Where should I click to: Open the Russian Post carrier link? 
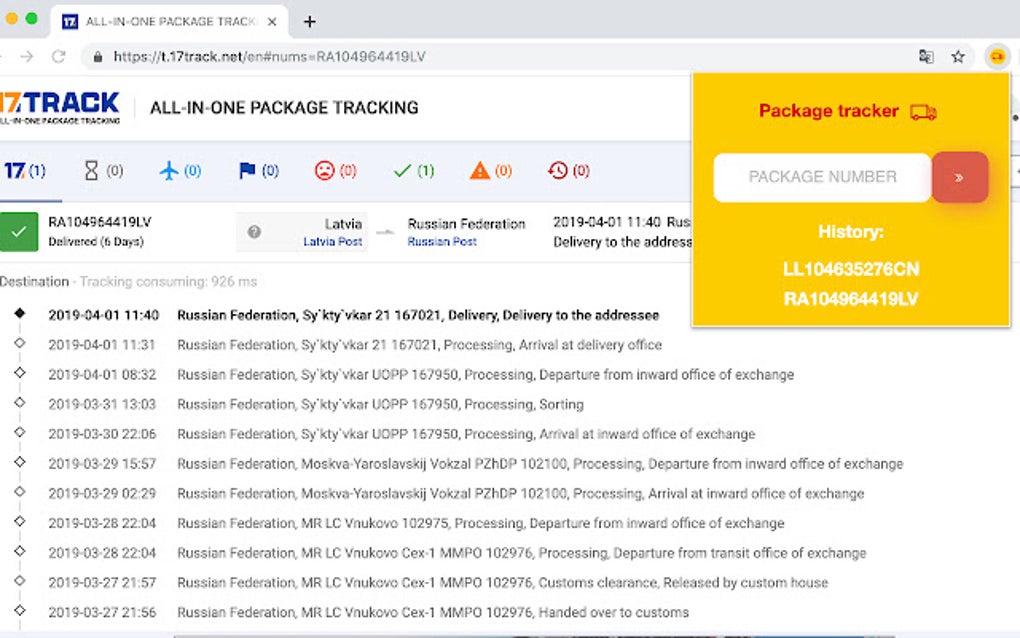(x=442, y=242)
